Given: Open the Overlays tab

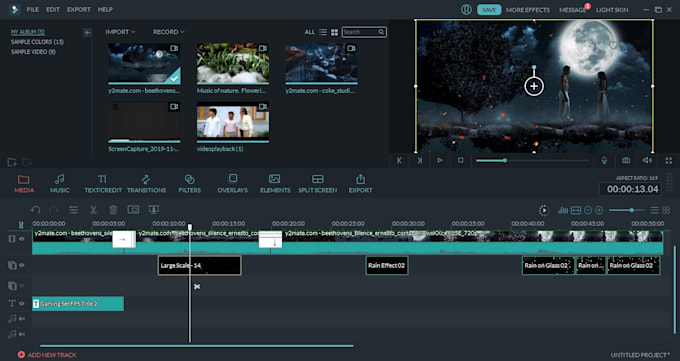Looking at the screenshot, I should pyautogui.click(x=232, y=184).
